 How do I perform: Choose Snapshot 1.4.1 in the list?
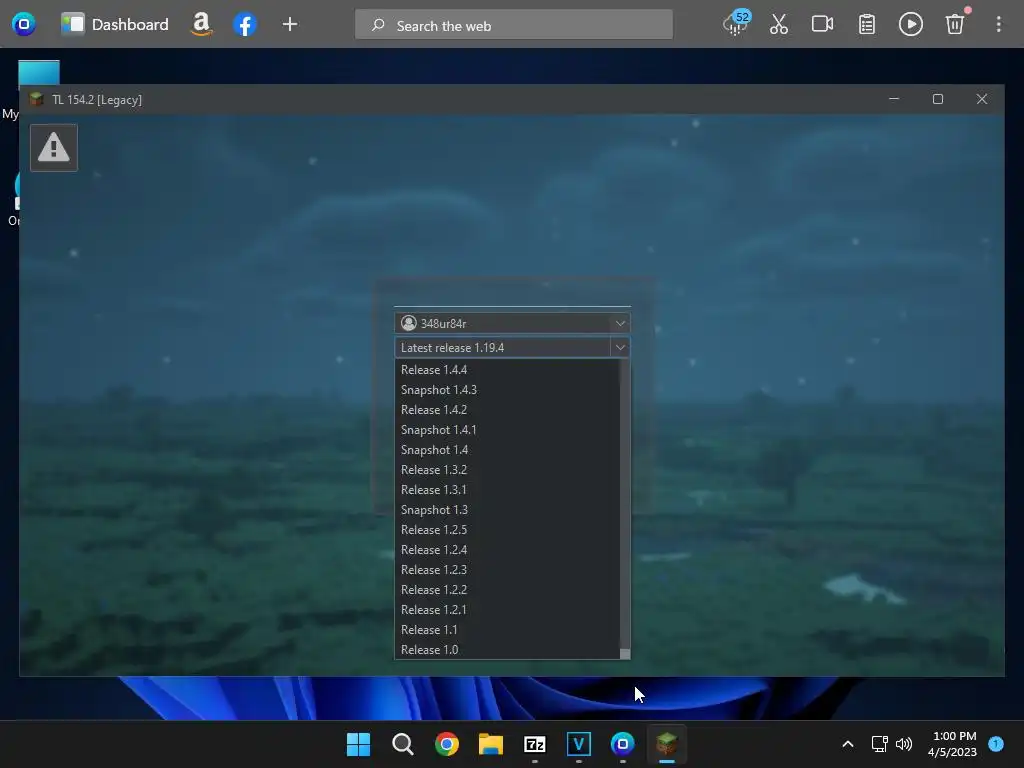pyautogui.click(x=507, y=430)
